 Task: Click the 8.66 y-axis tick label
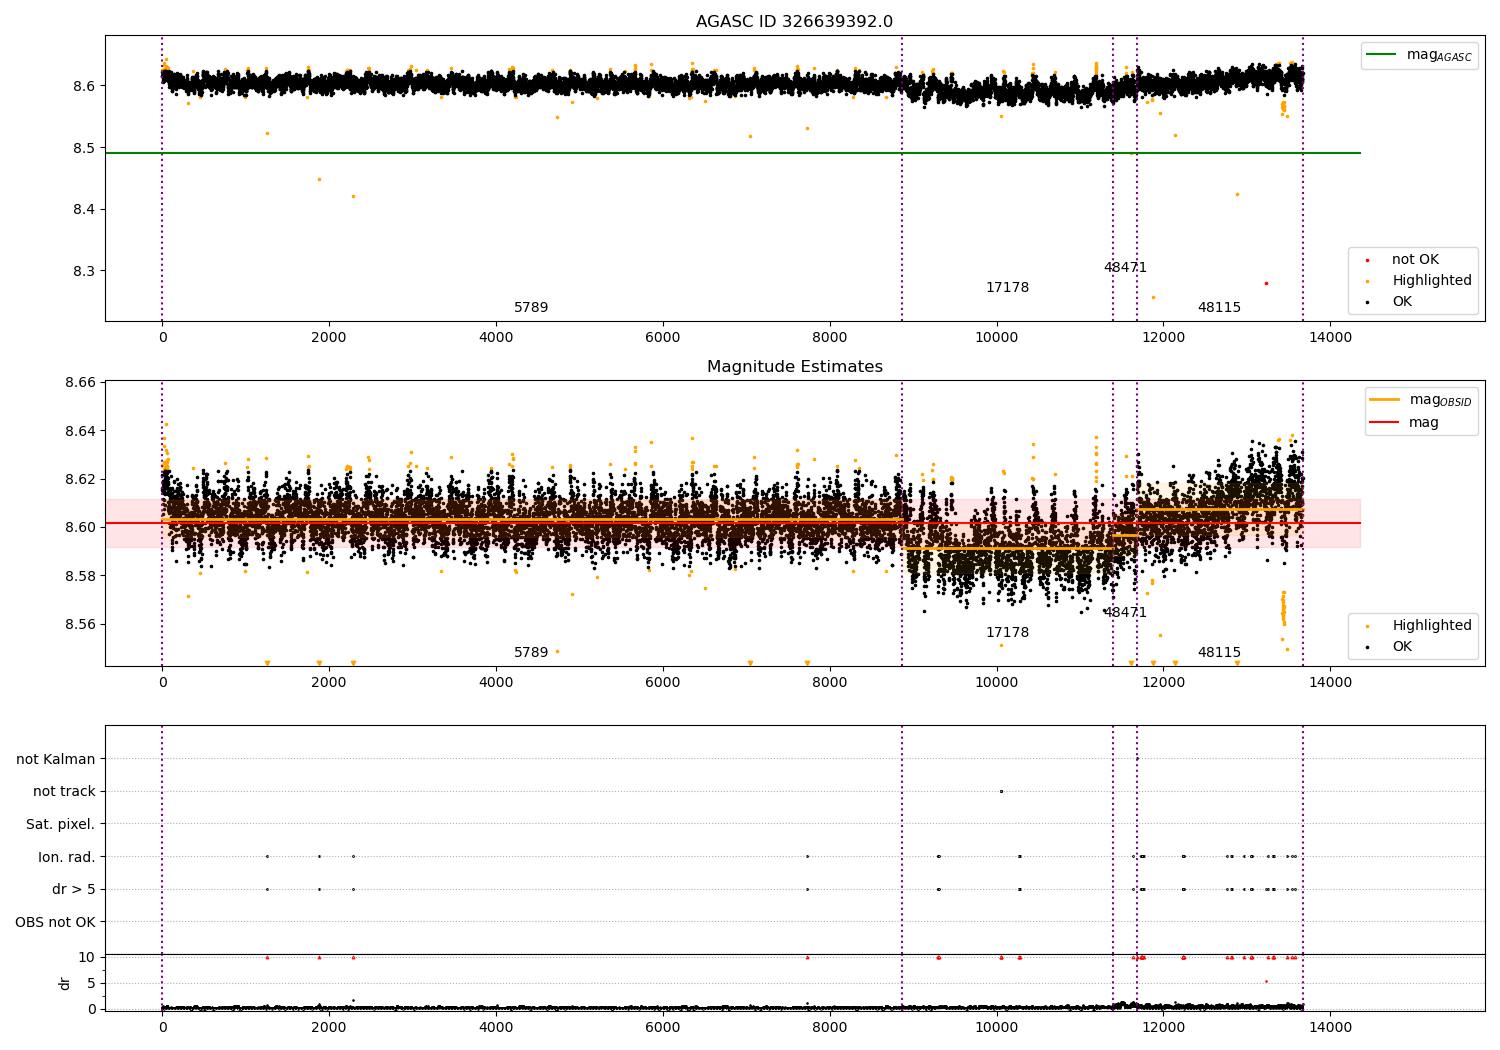pos(79,383)
